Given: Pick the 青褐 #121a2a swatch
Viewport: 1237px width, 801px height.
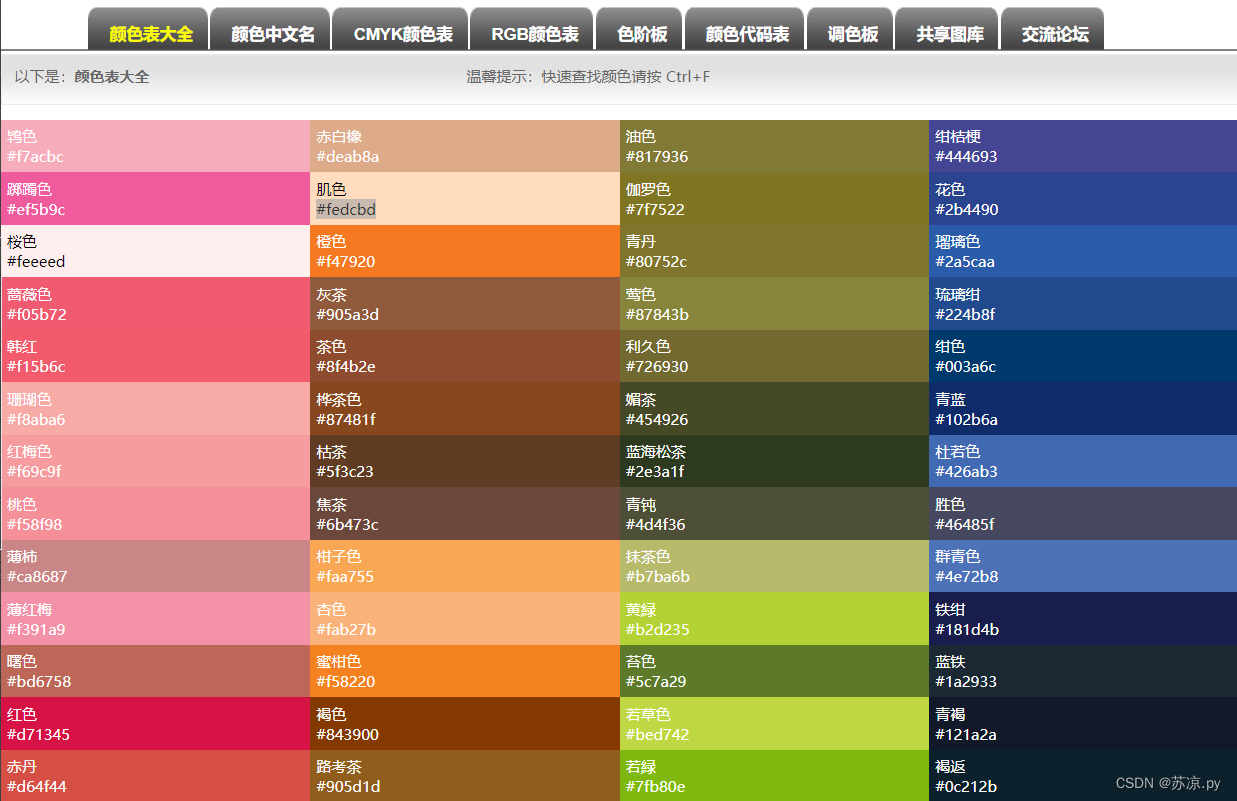Looking at the screenshot, I should pyautogui.click(x=1083, y=723).
